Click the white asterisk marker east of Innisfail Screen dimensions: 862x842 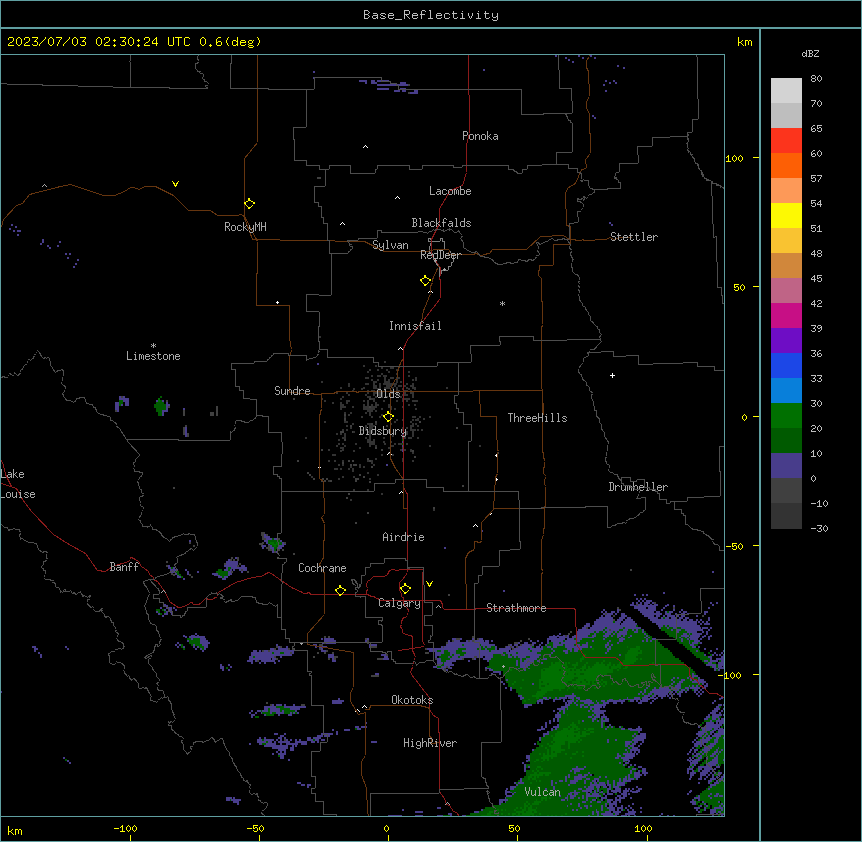coord(502,303)
